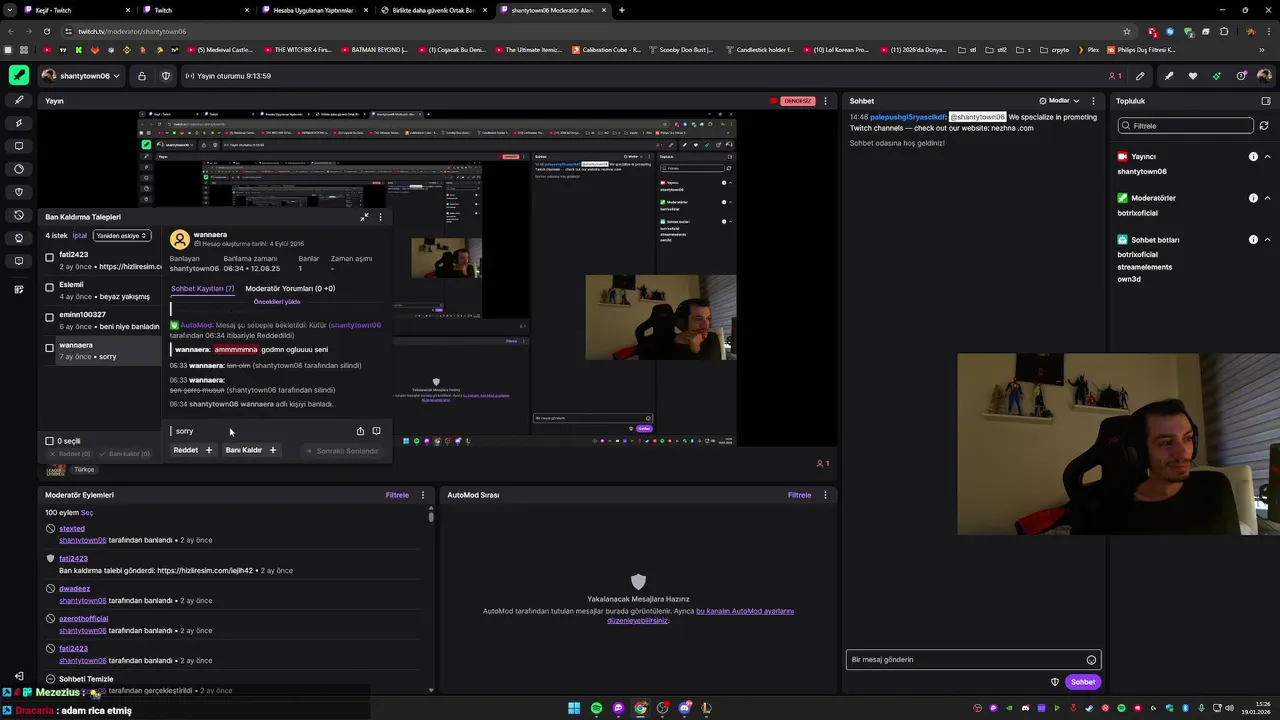Click Öncekileri yükle link
The width and height of the screenshot is (1280, 720).
(277, 302)
